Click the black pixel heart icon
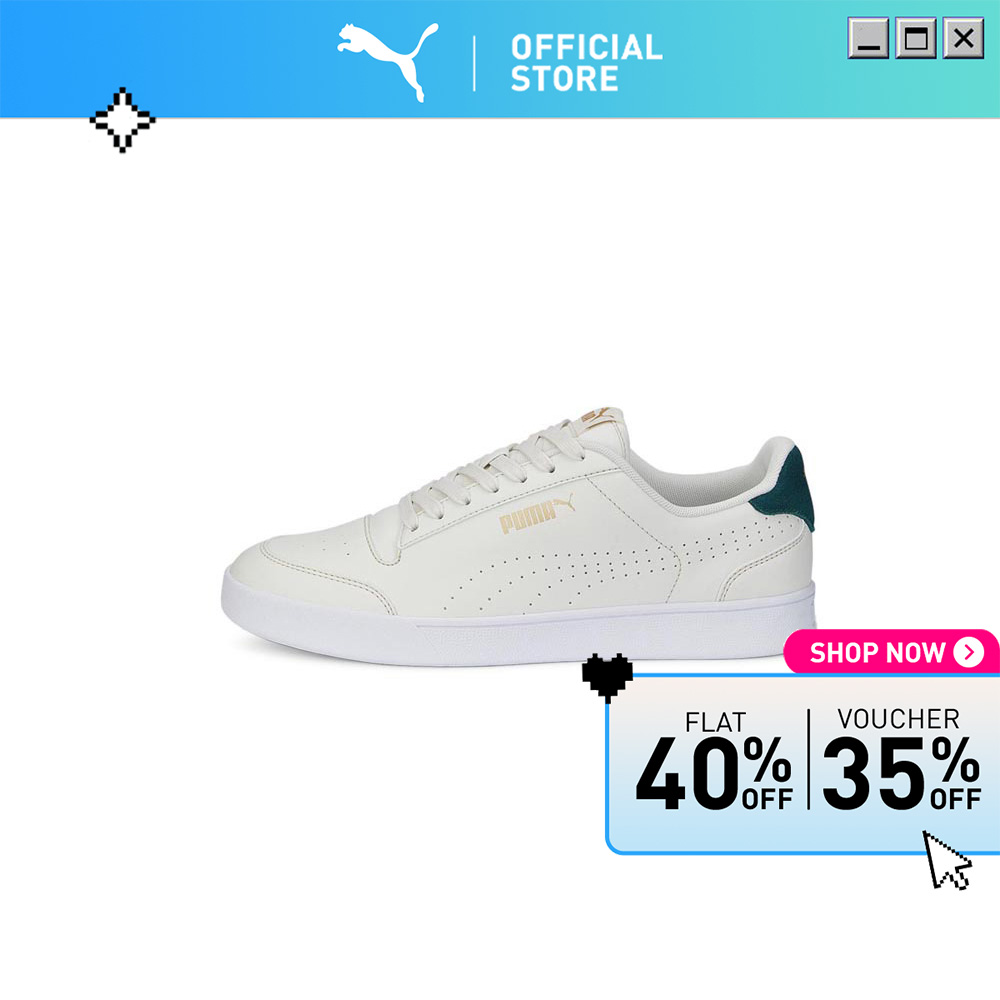1000x1000 pixels. coord(607,678)
